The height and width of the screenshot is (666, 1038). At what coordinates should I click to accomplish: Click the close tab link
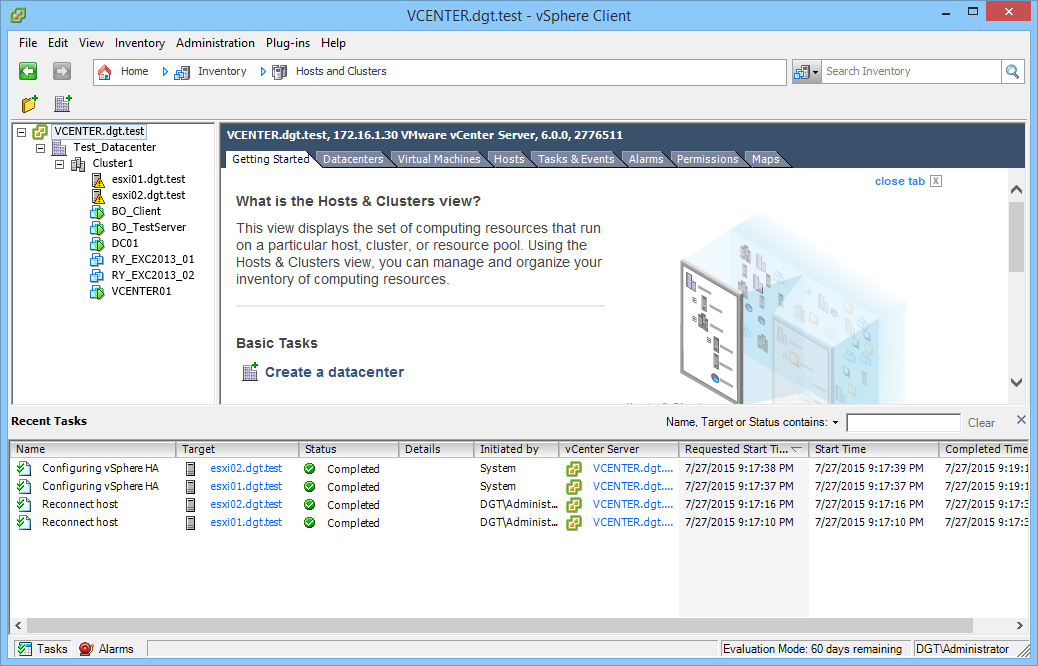coord(900,181)
